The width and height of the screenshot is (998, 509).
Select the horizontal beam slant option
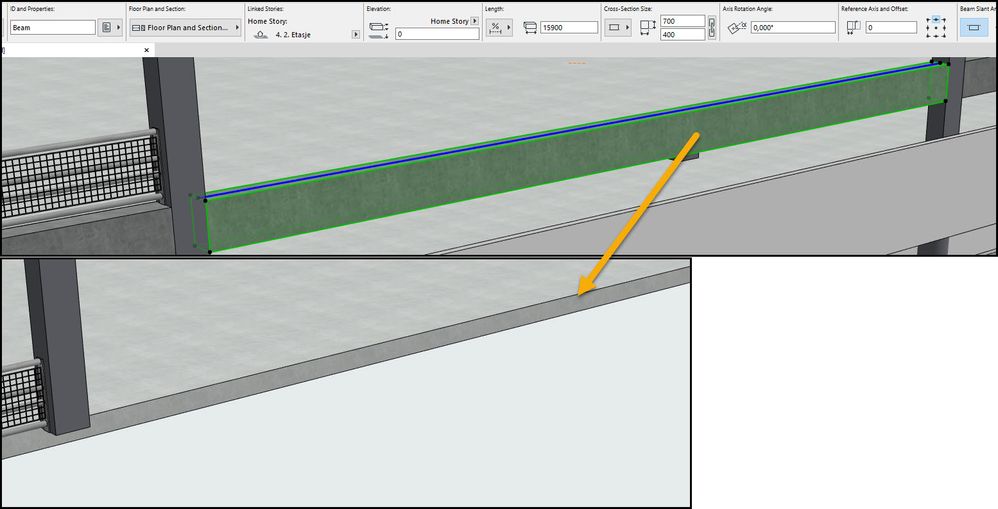(x=974, y=27)
